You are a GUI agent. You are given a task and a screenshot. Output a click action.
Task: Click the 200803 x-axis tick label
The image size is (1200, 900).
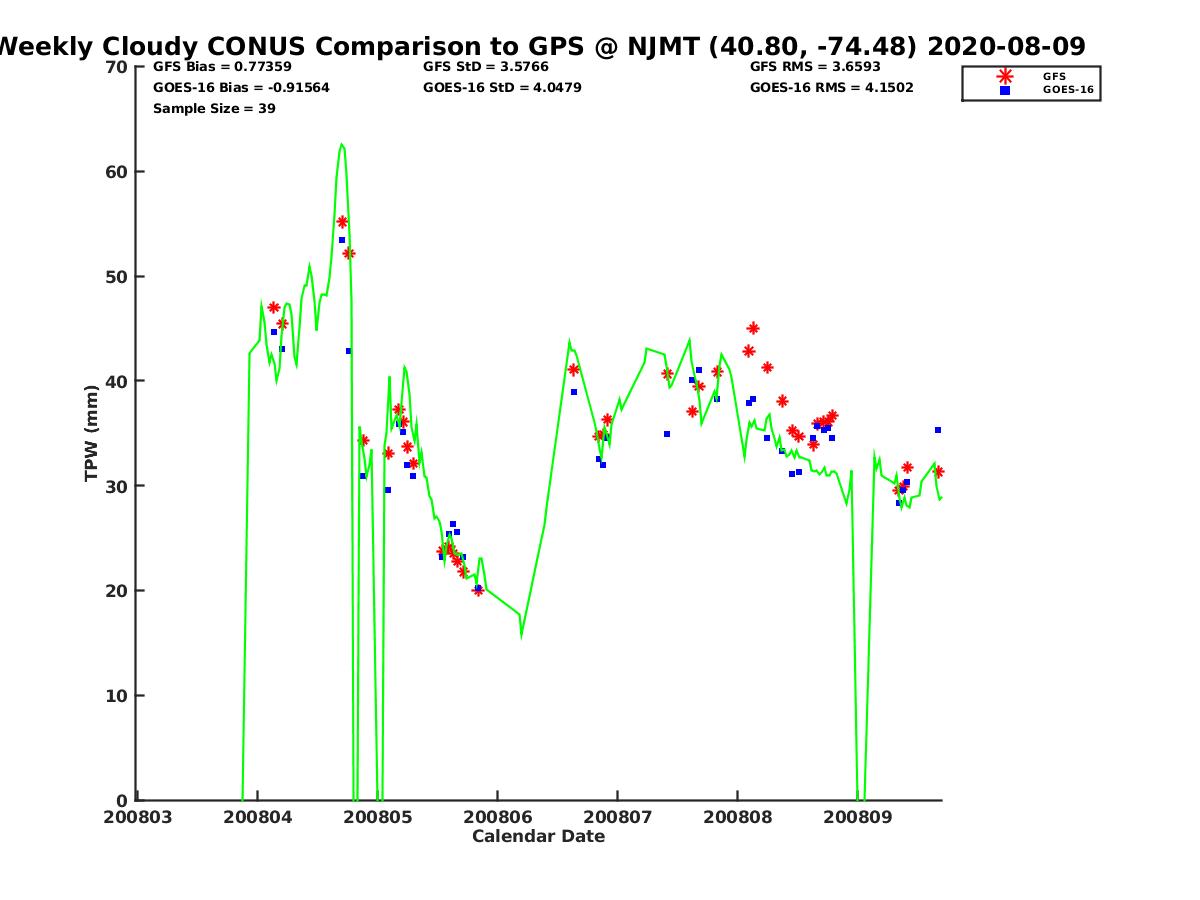(x=138, y=817)
